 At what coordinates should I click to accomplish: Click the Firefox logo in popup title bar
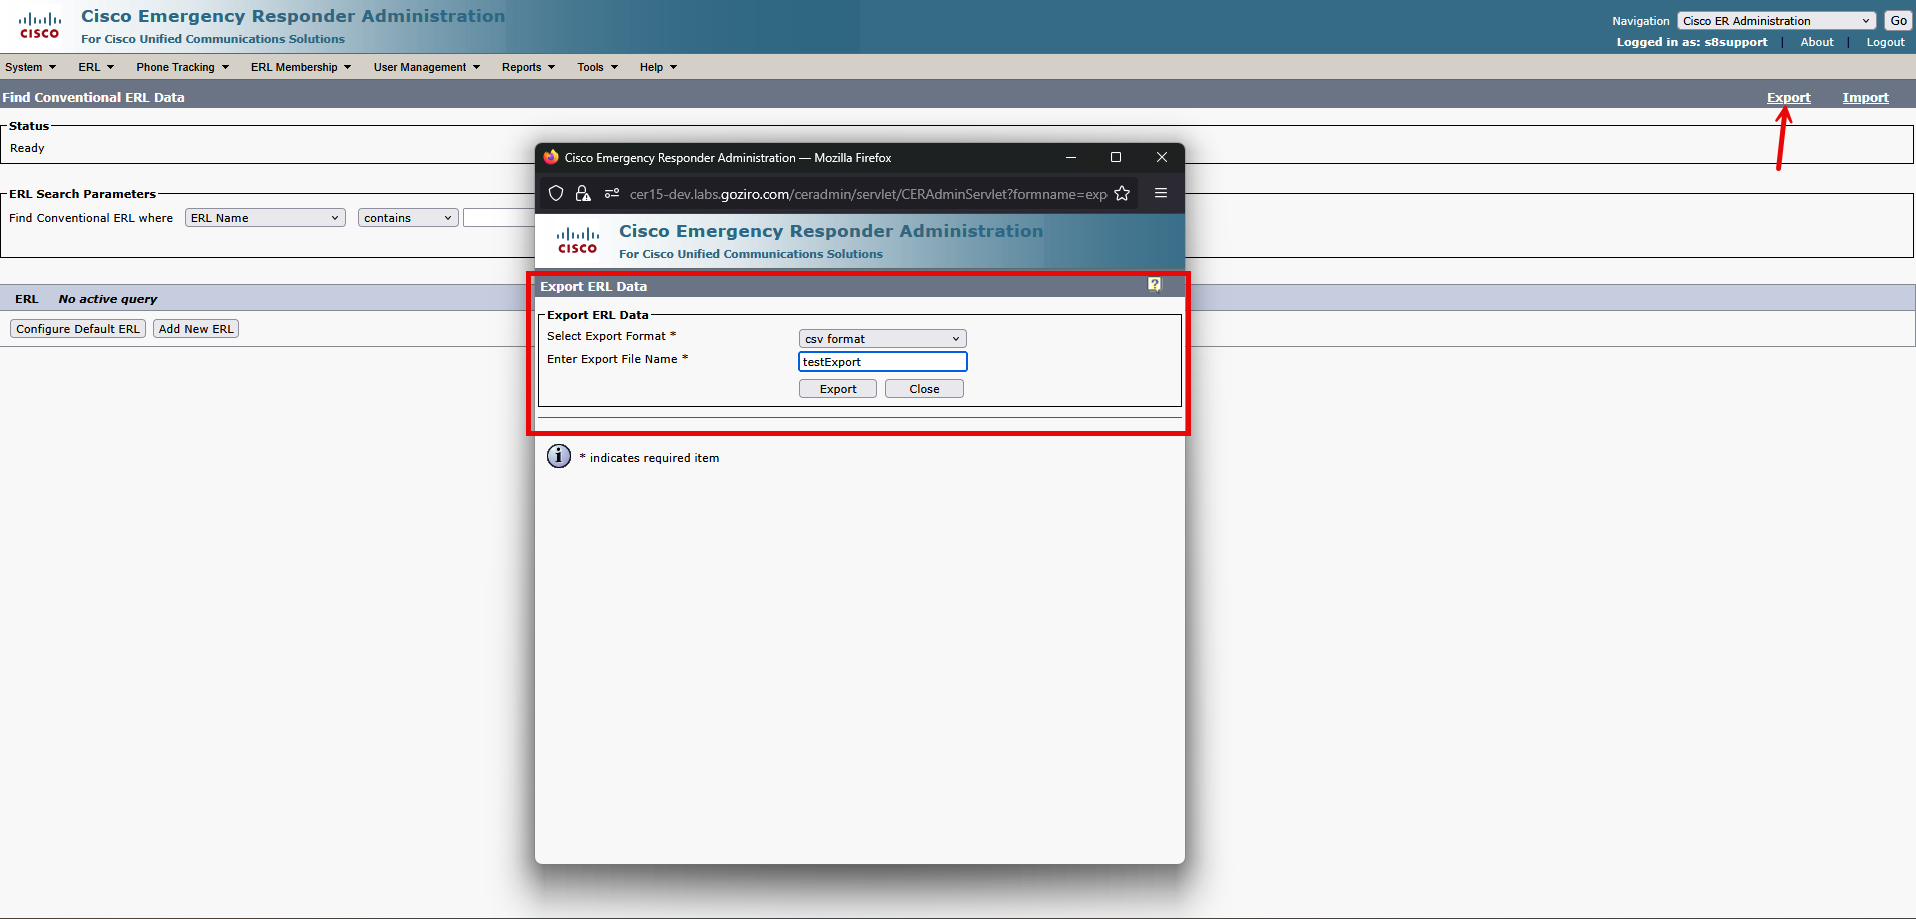click(x=551, y=157)
